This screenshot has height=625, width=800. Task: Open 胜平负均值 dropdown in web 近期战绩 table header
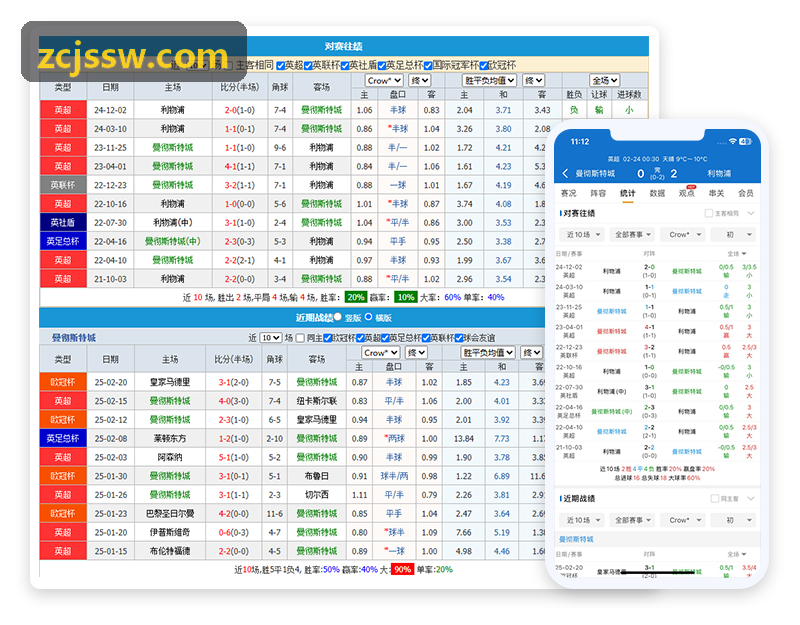(487, 353)
